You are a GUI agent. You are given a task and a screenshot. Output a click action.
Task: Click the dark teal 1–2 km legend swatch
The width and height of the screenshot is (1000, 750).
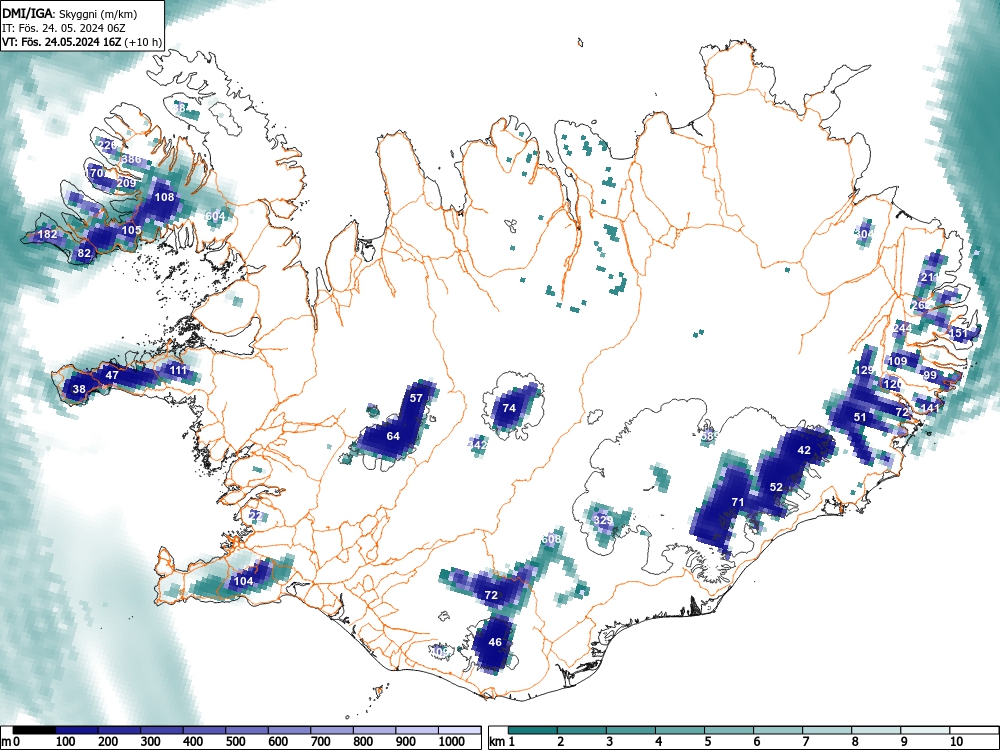coord(533,730)
